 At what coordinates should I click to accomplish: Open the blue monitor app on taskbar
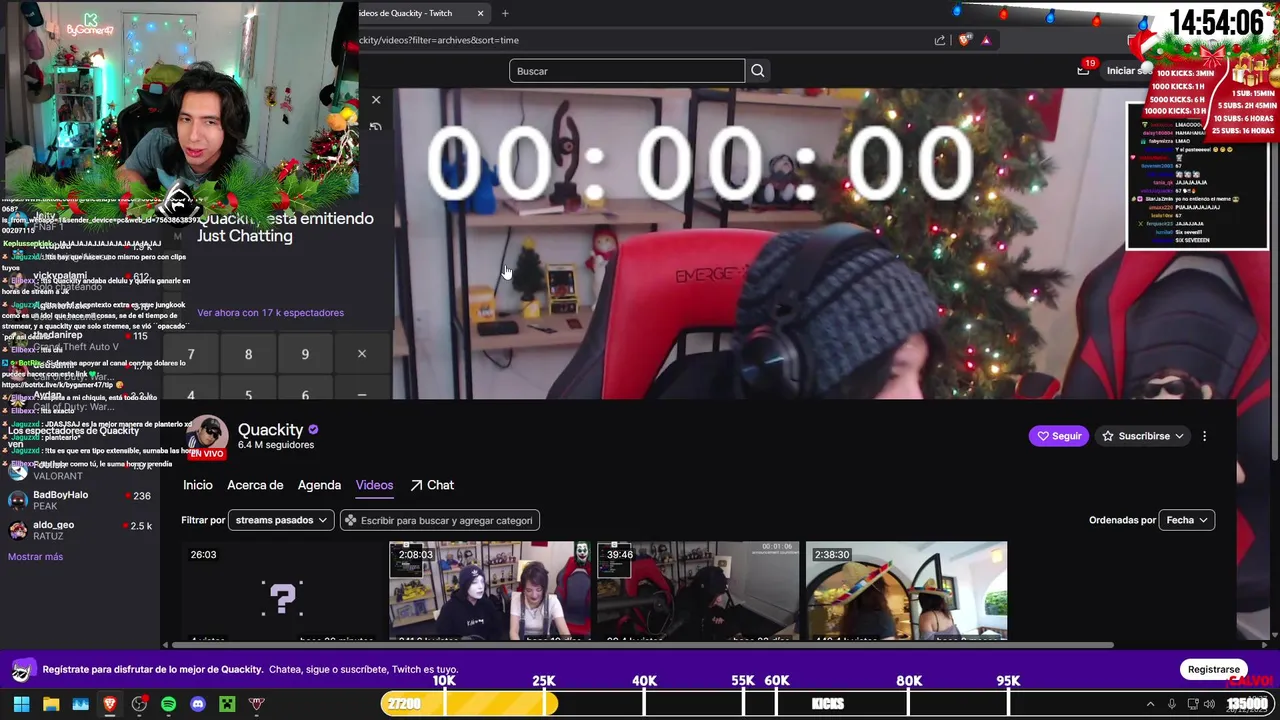click(81, 704)
